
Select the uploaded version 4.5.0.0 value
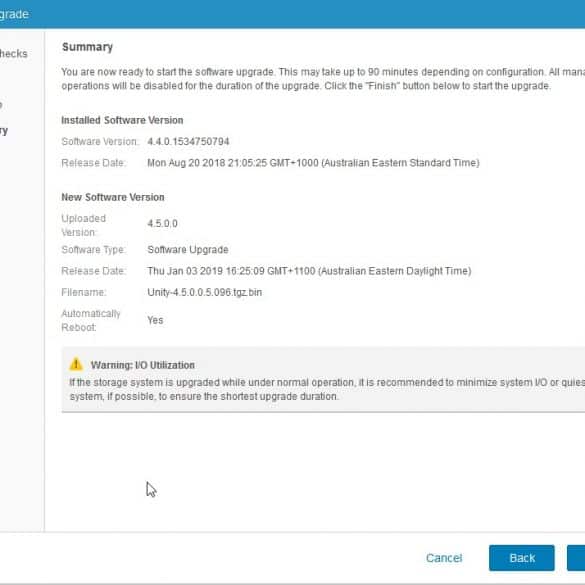pyautogui.click(x=162, y=223)
